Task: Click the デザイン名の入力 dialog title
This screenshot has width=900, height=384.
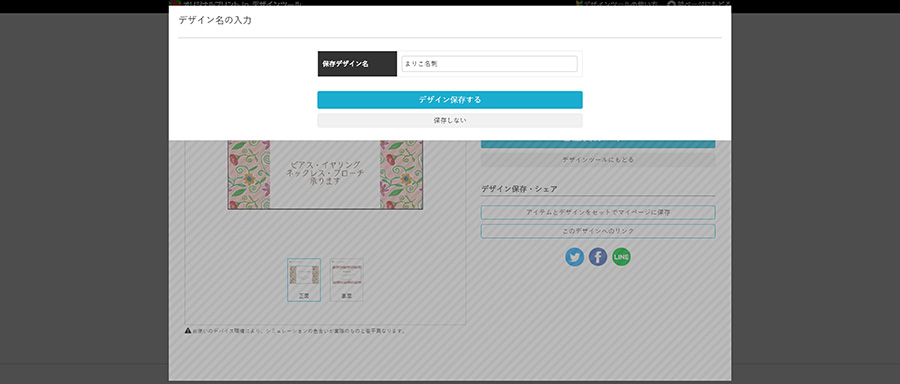Action: coord(215,20)
